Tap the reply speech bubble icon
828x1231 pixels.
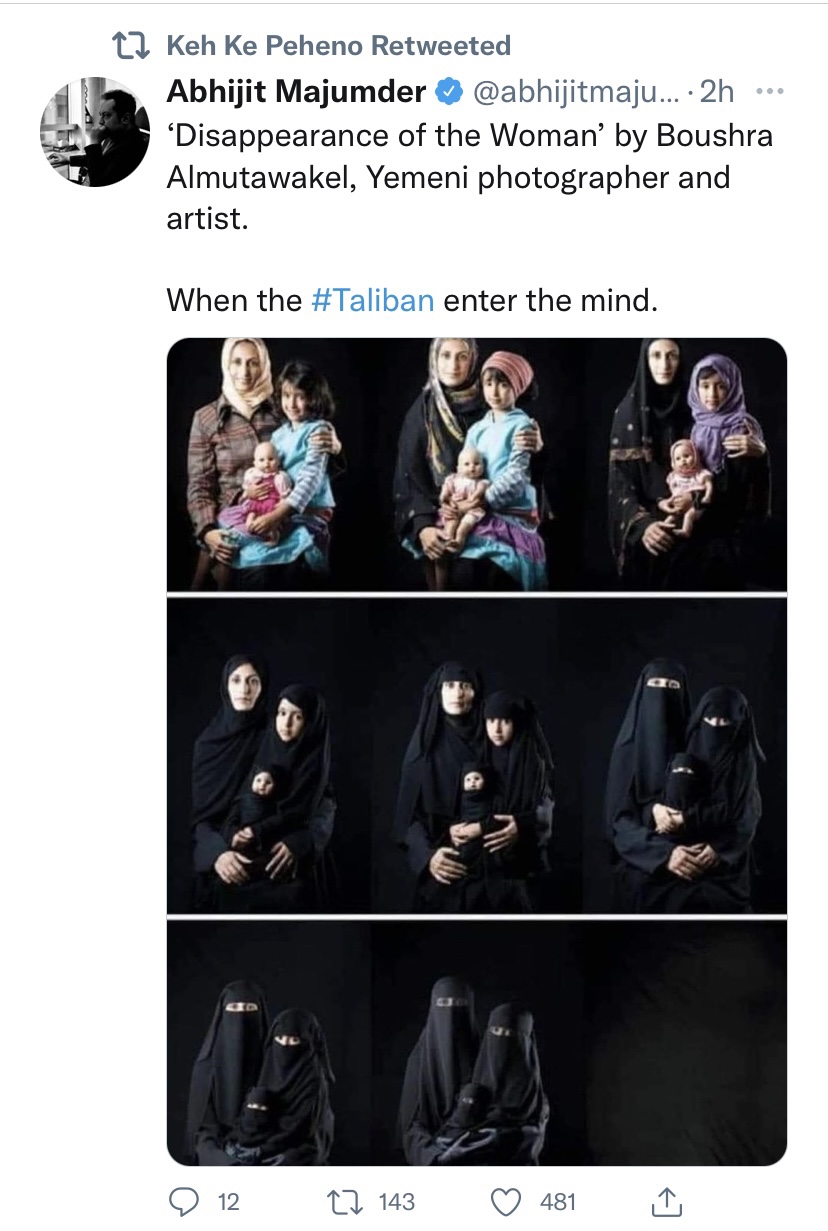184,1200
